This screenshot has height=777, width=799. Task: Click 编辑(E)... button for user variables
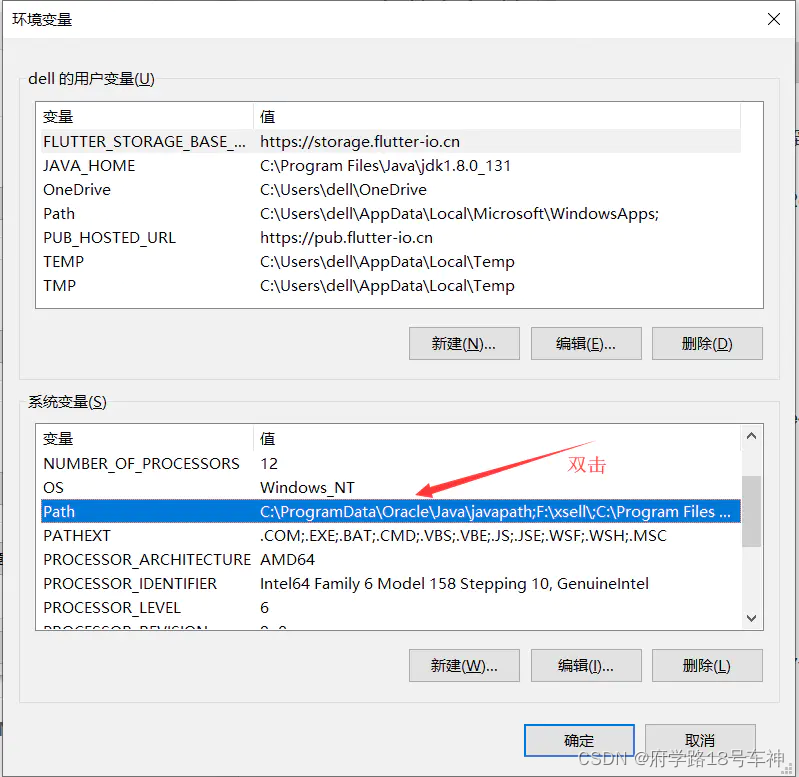click(x=586, y=343)
